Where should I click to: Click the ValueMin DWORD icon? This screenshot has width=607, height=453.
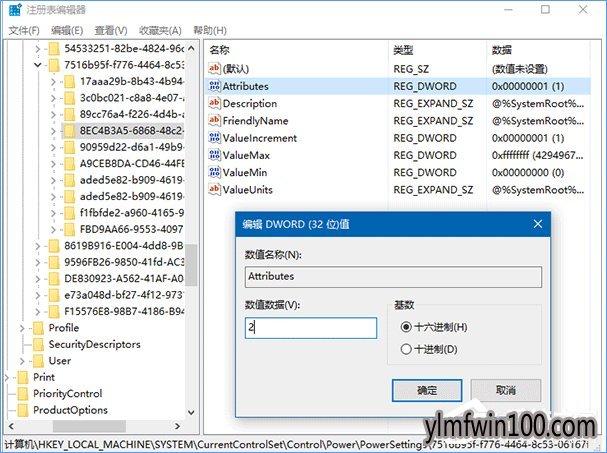[x=214, y=172]
